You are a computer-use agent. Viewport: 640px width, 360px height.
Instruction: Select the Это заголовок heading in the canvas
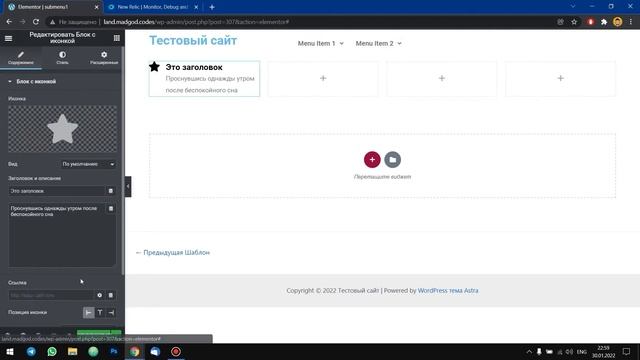tap(194, 67)
